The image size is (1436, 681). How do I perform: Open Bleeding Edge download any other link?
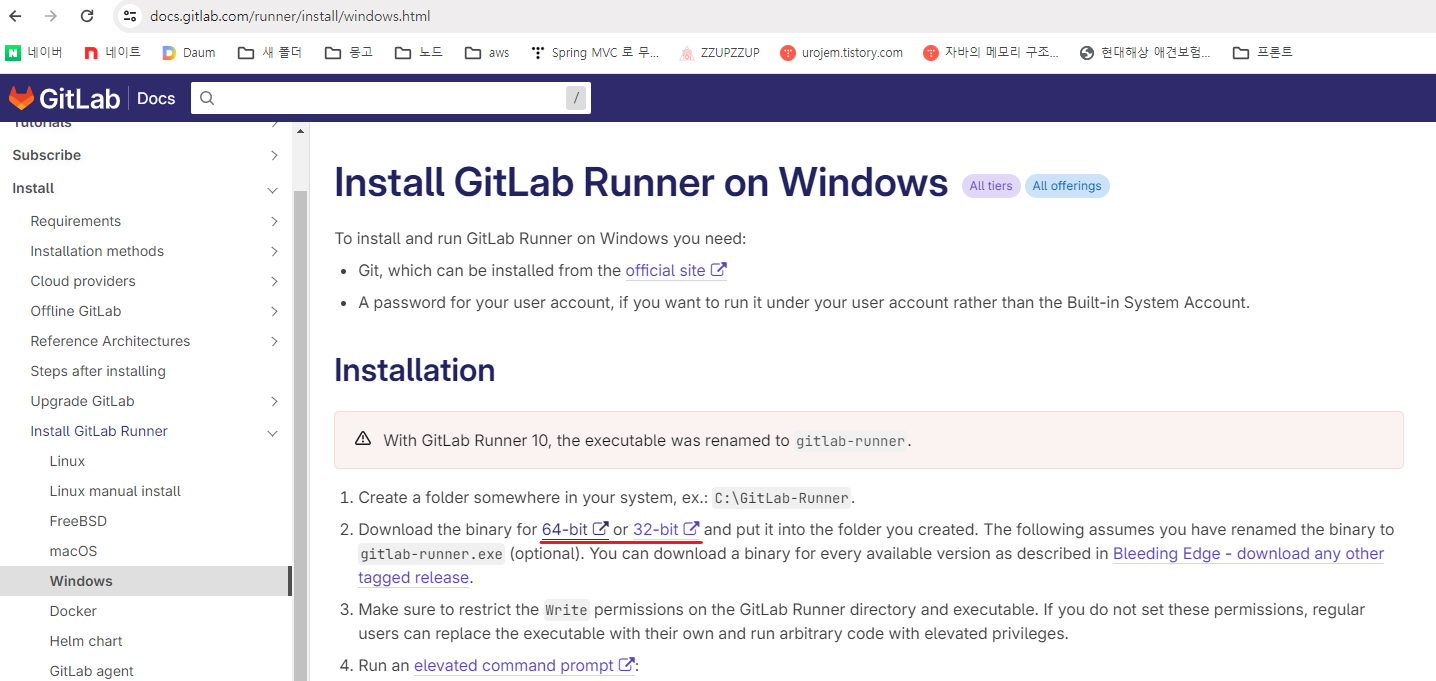(1248, 553)
